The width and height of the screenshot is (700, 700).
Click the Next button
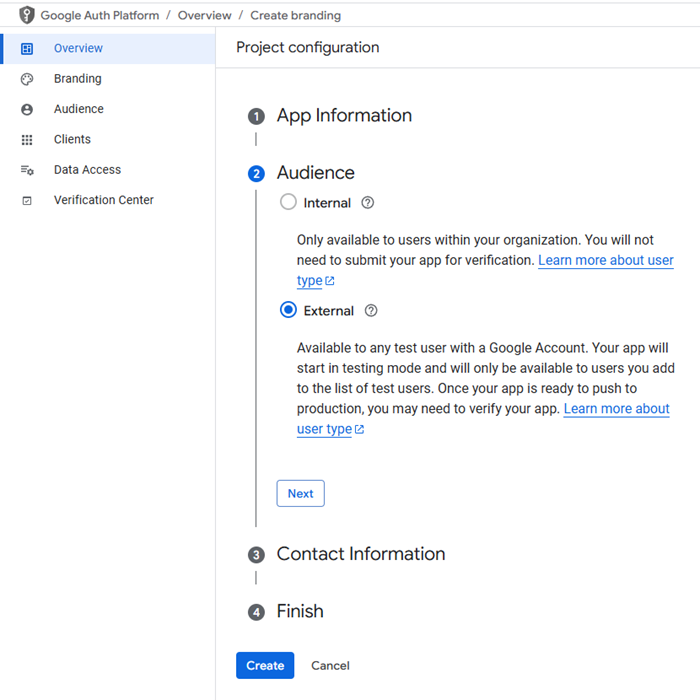tap(300, 493)
